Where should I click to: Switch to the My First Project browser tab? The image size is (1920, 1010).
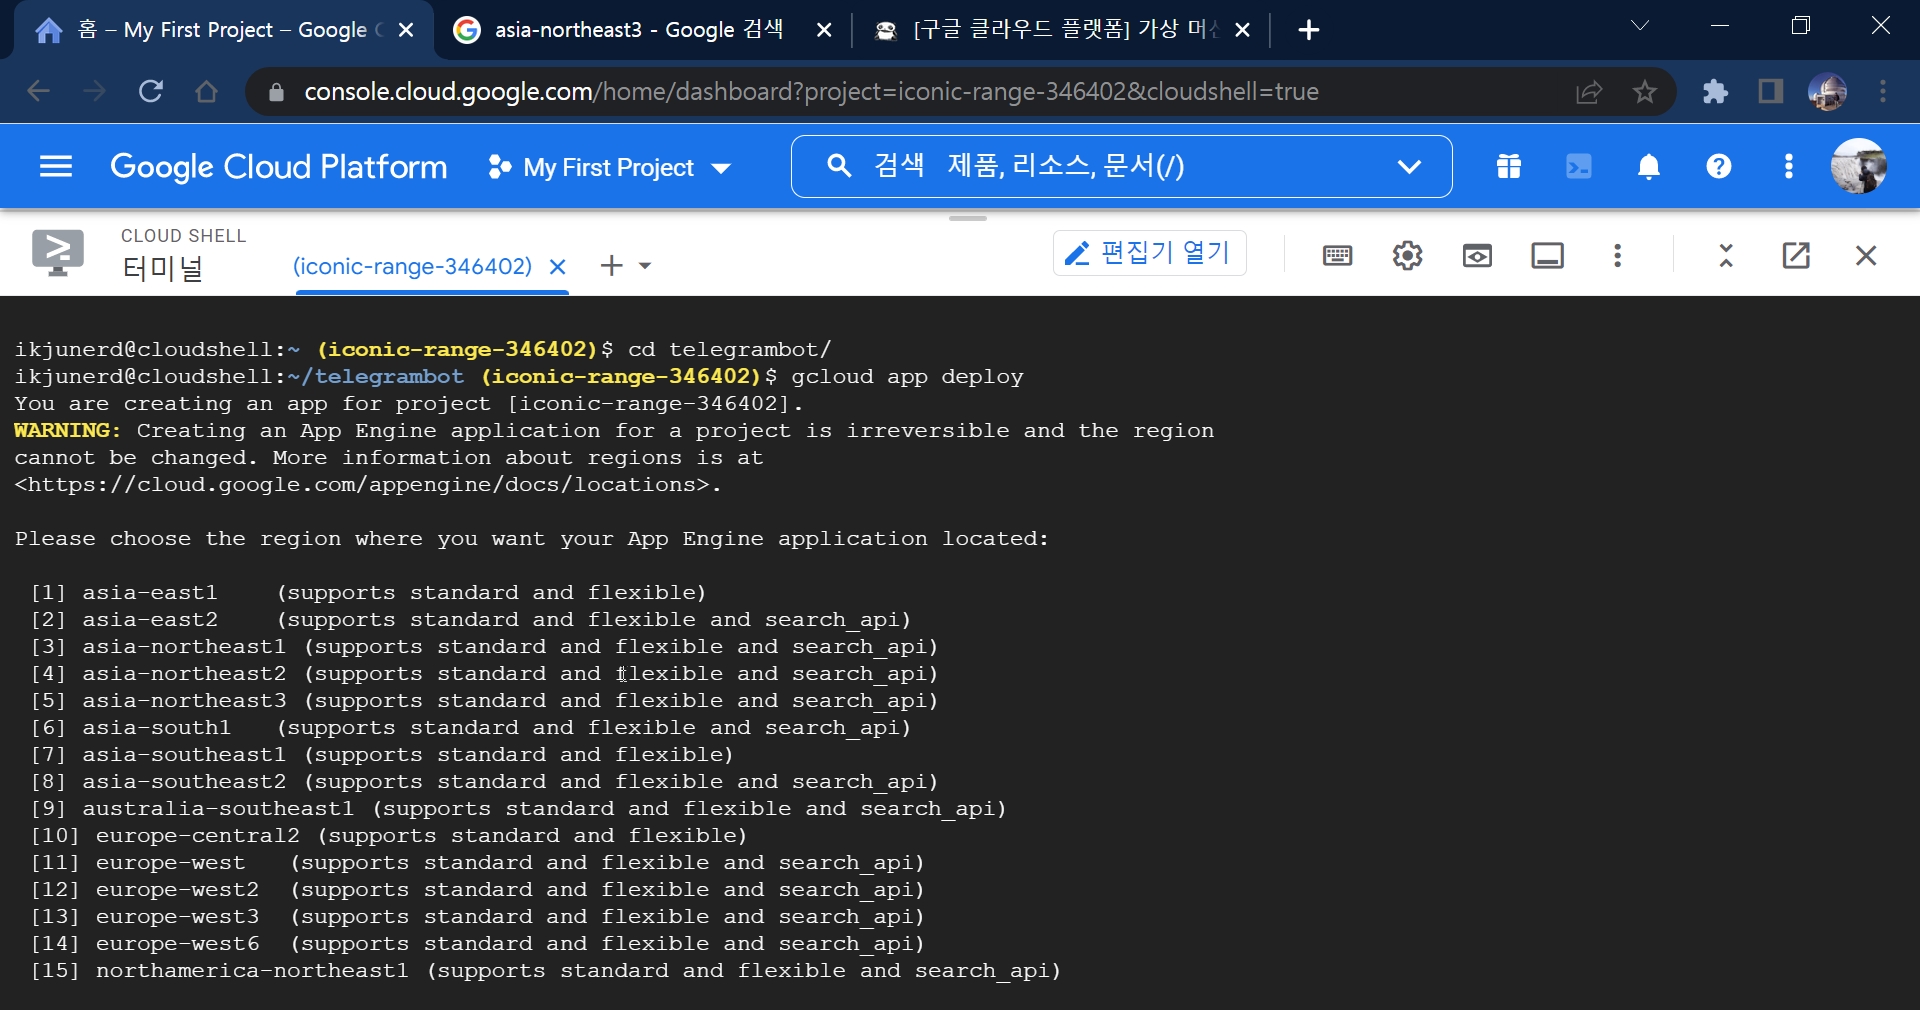pyautogui.click(x=222, y=30)
